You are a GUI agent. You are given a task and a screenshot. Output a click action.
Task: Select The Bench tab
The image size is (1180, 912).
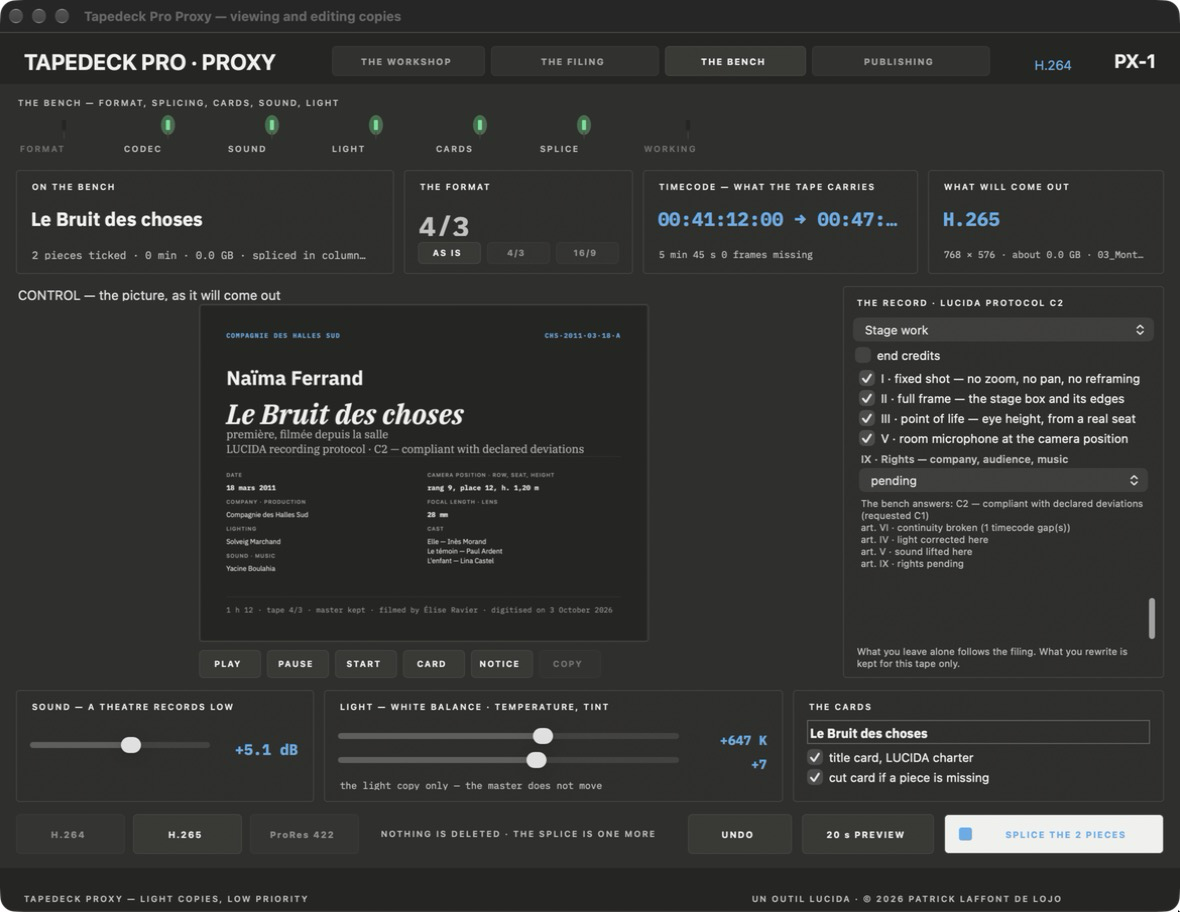tap(734, 62)
